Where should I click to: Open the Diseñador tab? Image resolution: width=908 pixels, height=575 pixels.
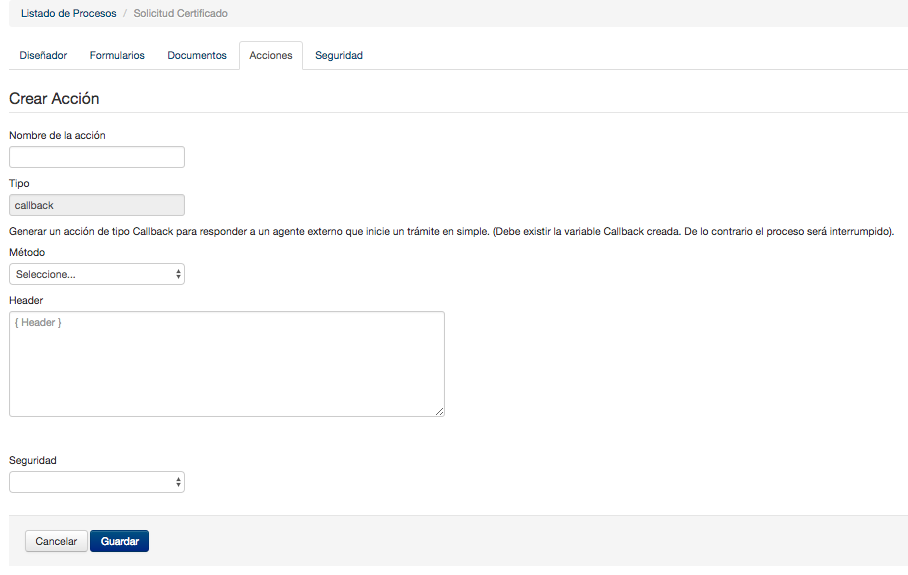click(43, 56)
